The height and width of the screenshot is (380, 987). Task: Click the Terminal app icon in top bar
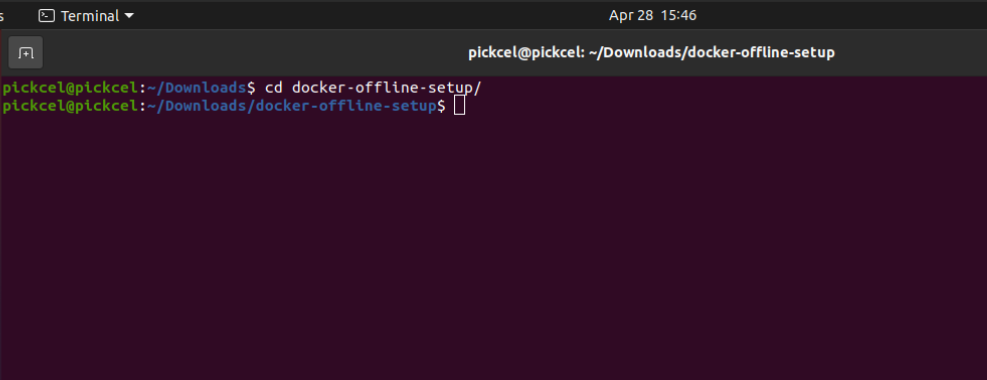(x=47, y=16)
